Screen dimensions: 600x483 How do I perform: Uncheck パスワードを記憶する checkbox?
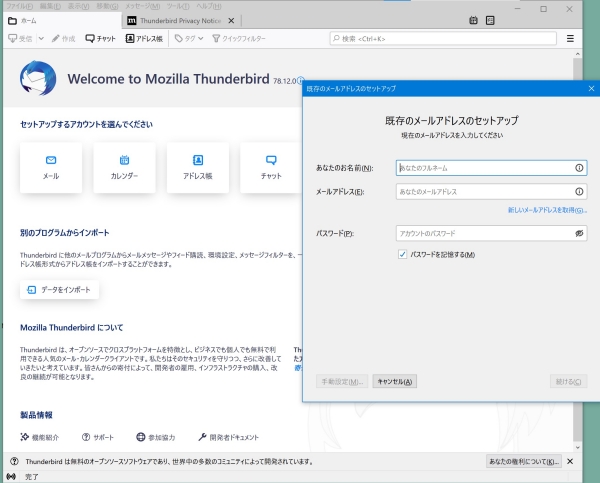[x=402, y=255]
